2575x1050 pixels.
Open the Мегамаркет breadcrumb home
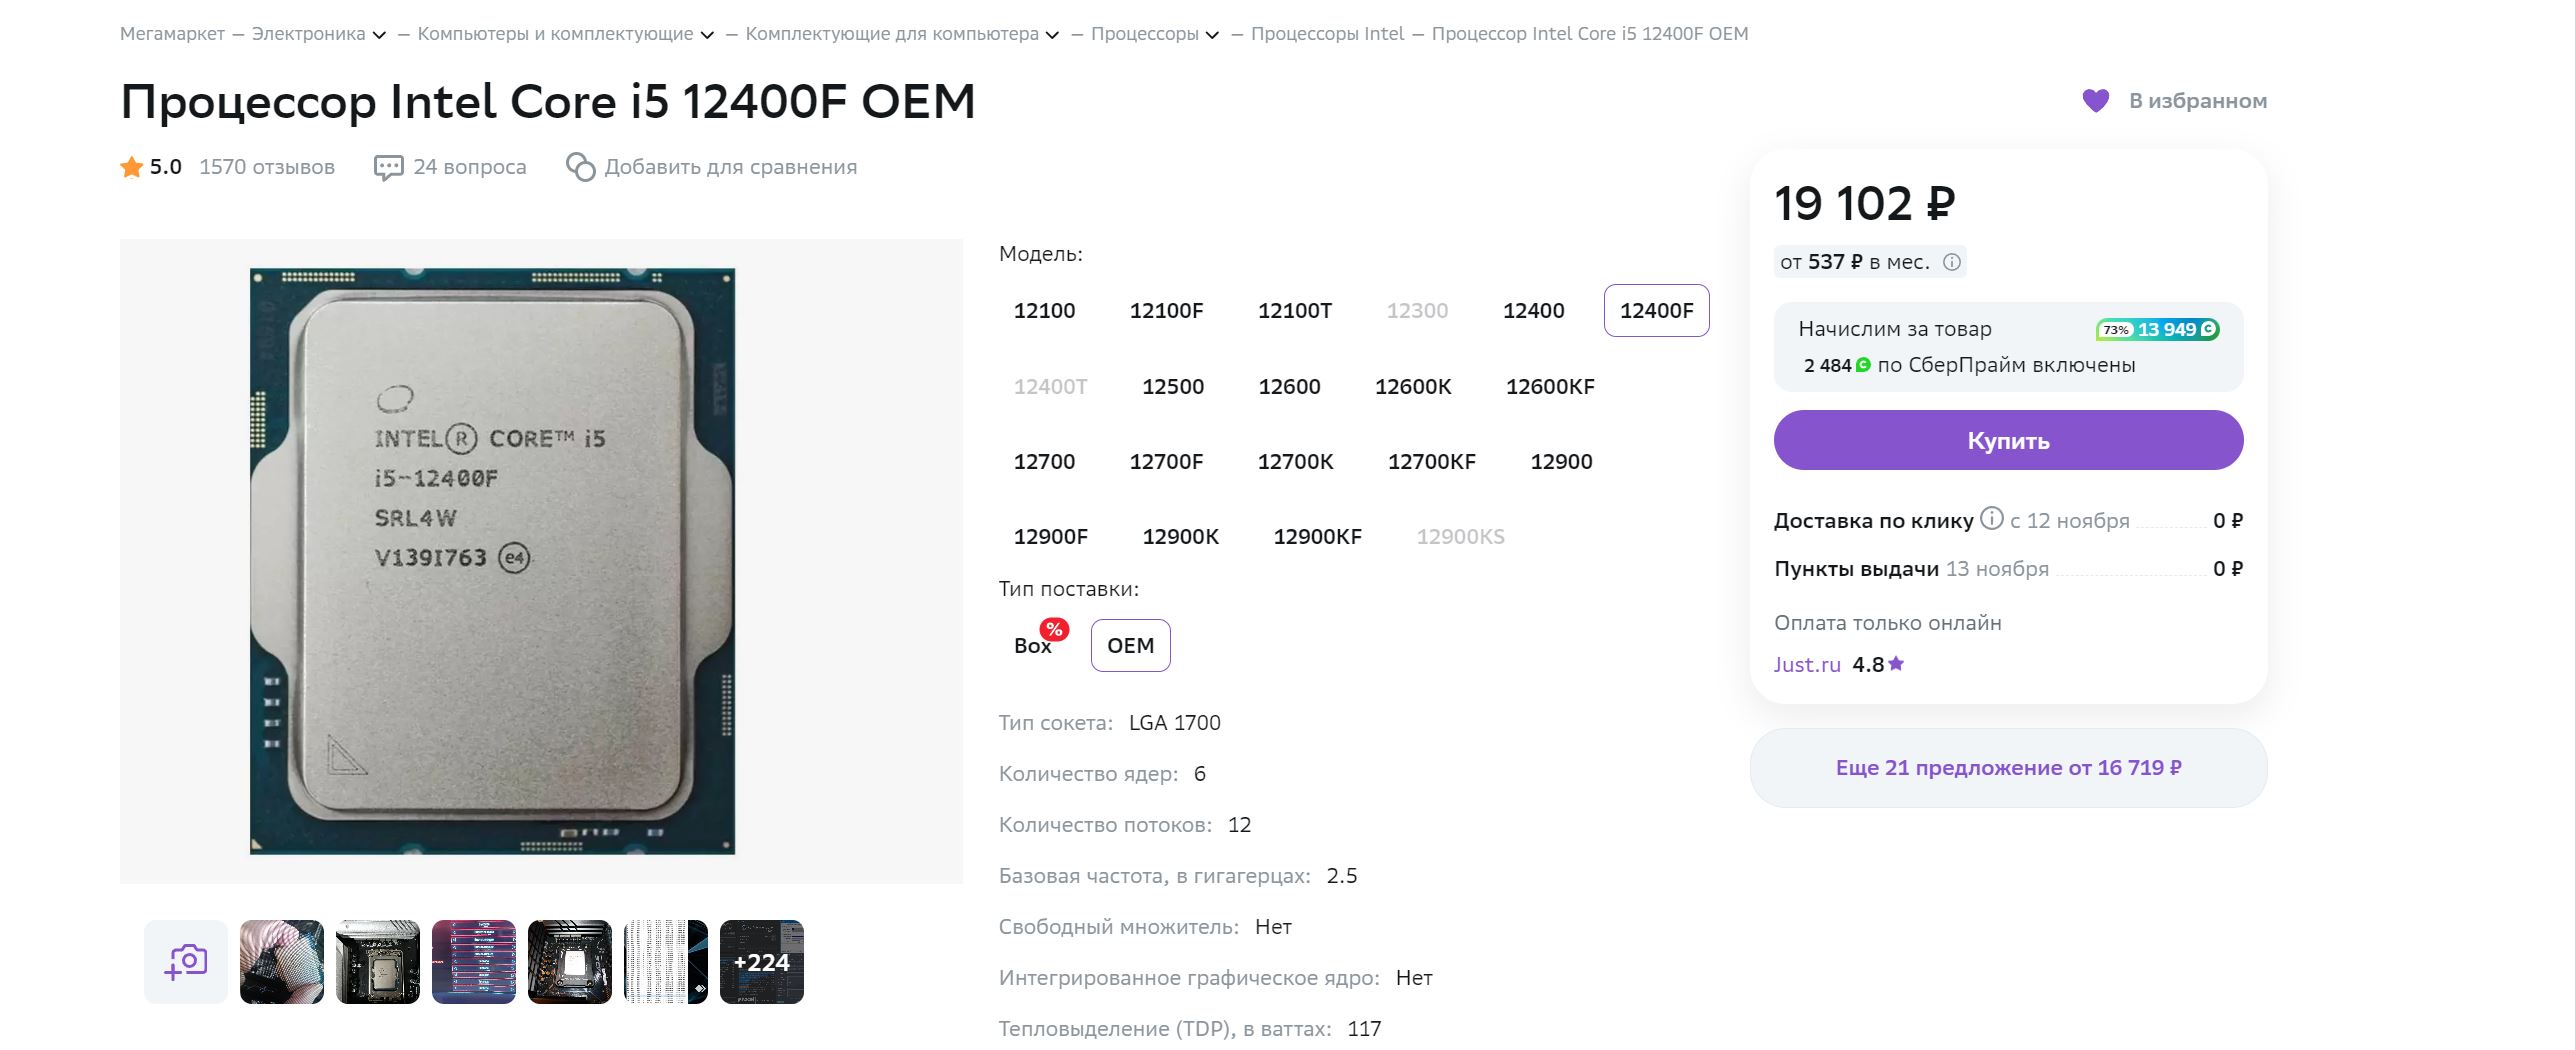[x=172, y=34]
